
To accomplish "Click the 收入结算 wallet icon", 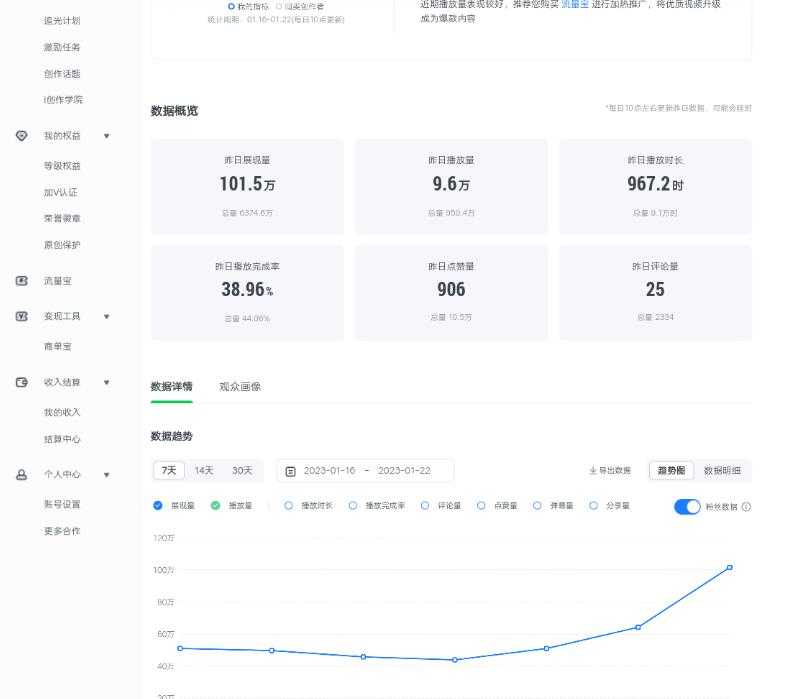I will (x=21, y=382).
